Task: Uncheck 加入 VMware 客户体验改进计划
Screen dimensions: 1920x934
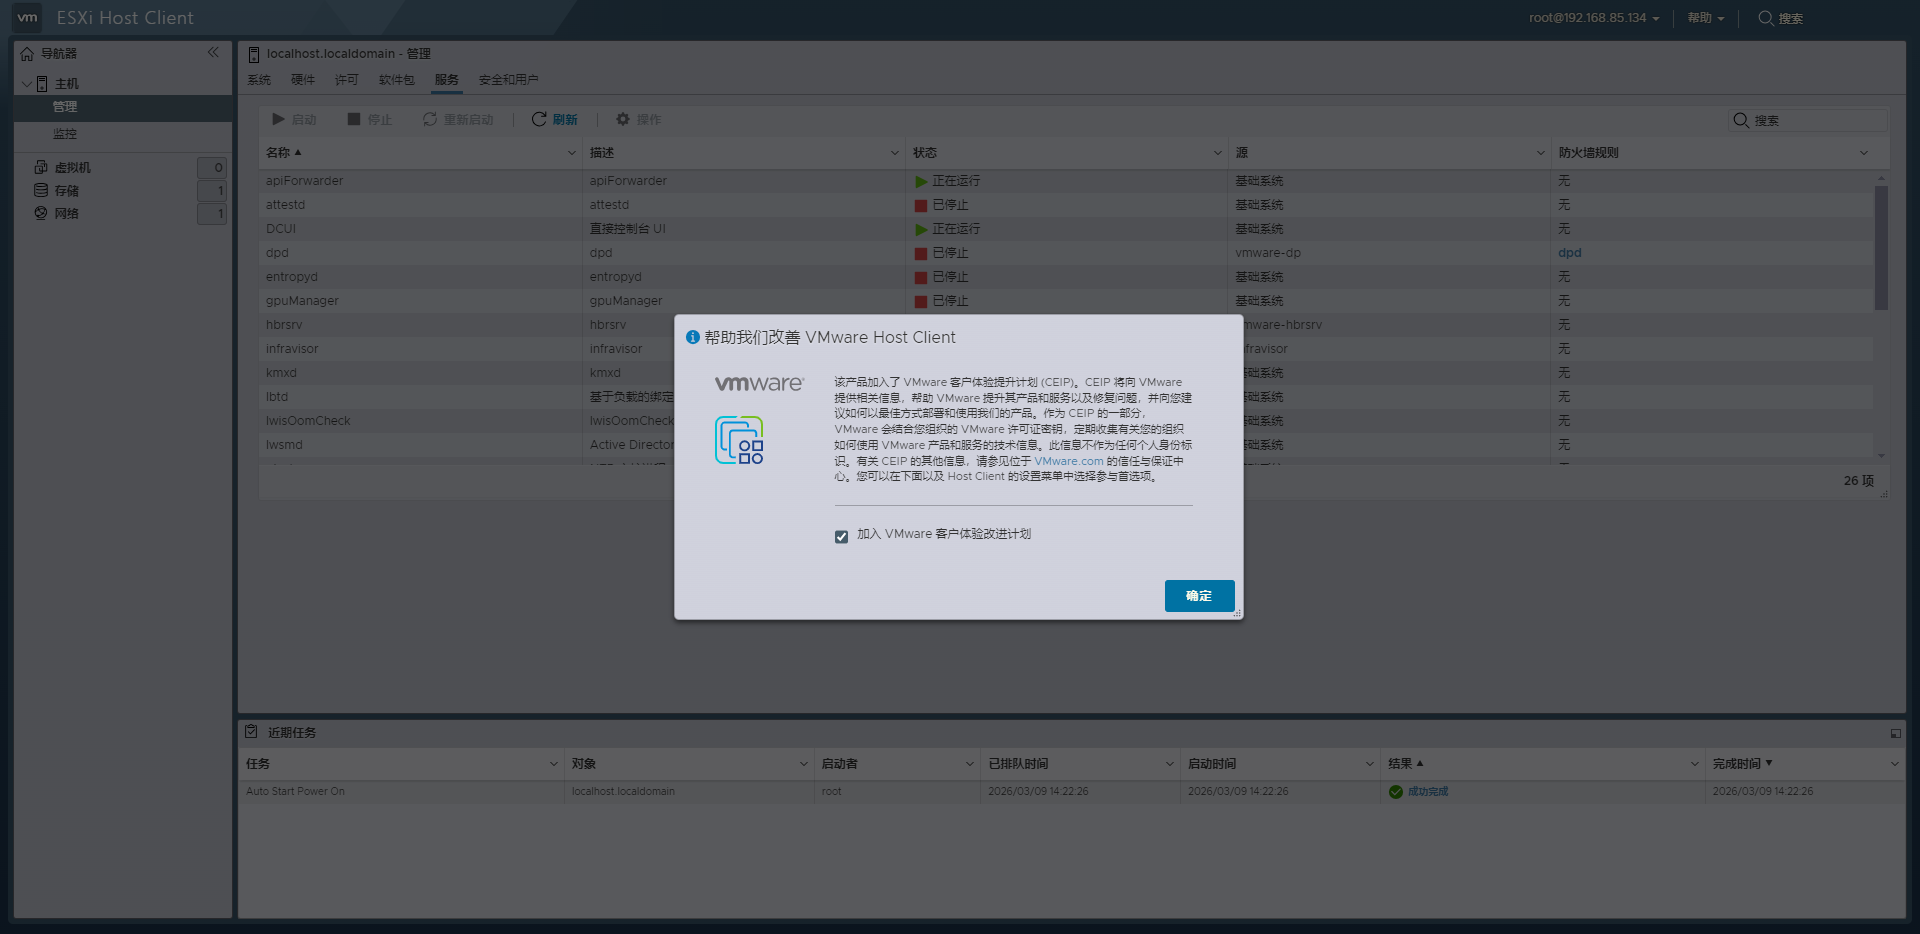Action: pyautogui.click(x=841, y=537)
